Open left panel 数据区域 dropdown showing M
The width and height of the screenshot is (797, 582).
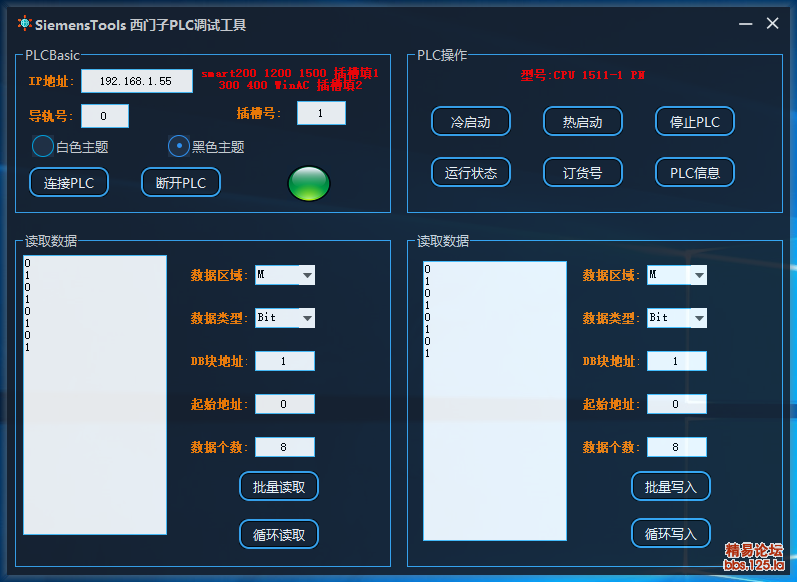(x=285, y=275)
